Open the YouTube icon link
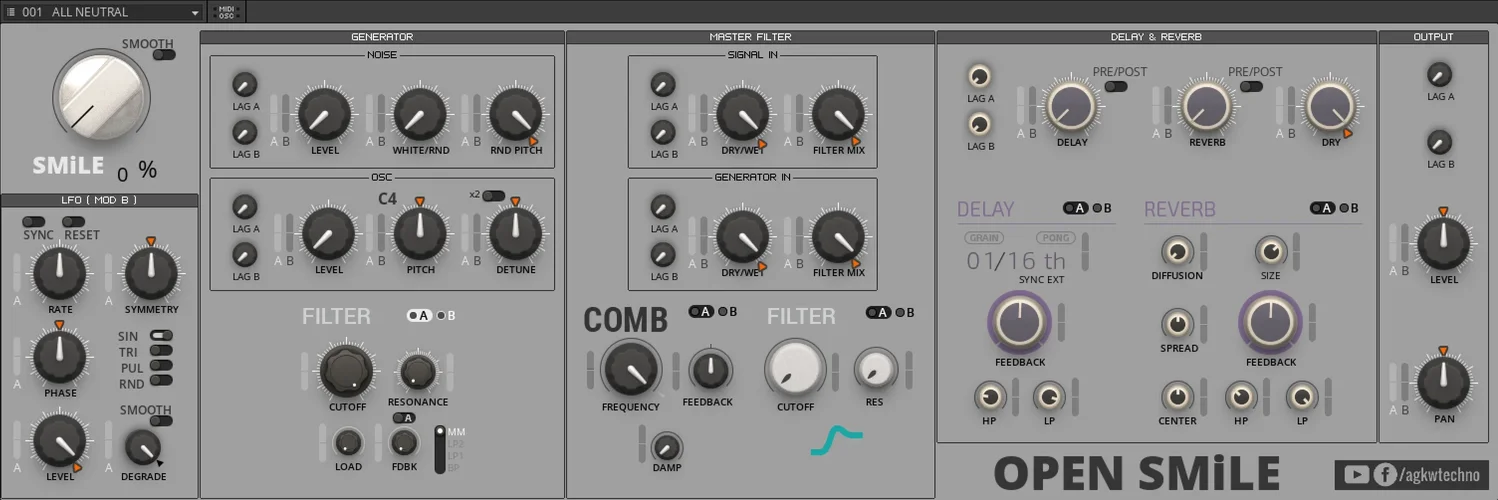Viewport: 1498px width, 500px height. (x=1356, y=475)
